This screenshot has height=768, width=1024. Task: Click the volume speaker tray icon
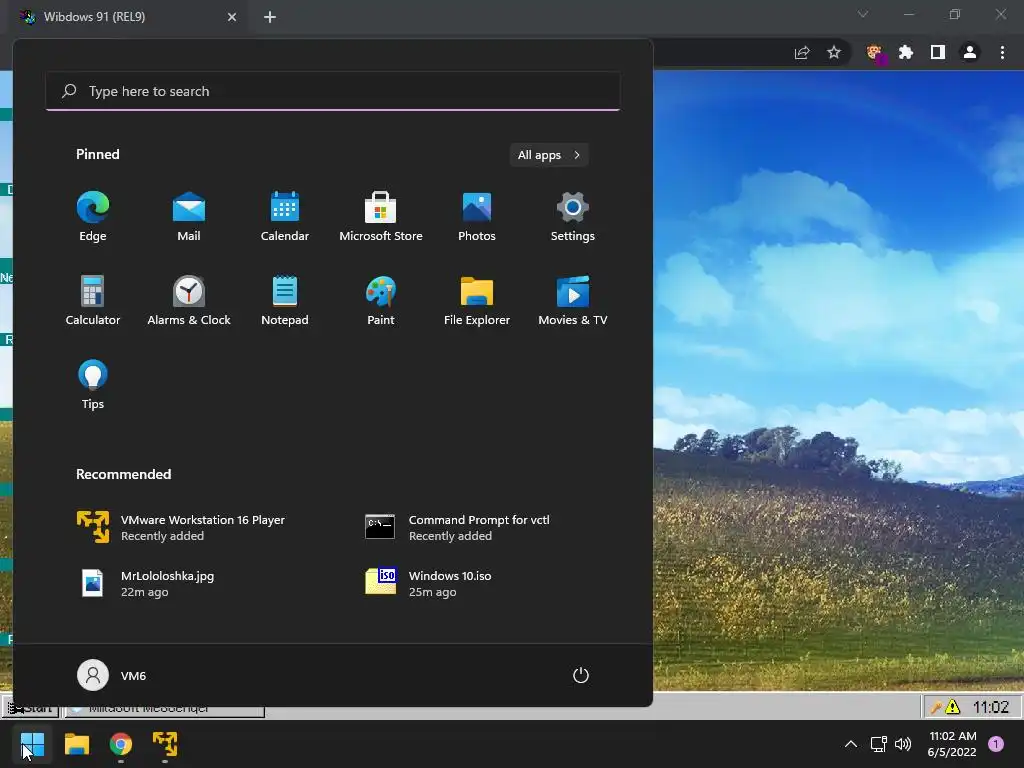(x=903, y=744)
